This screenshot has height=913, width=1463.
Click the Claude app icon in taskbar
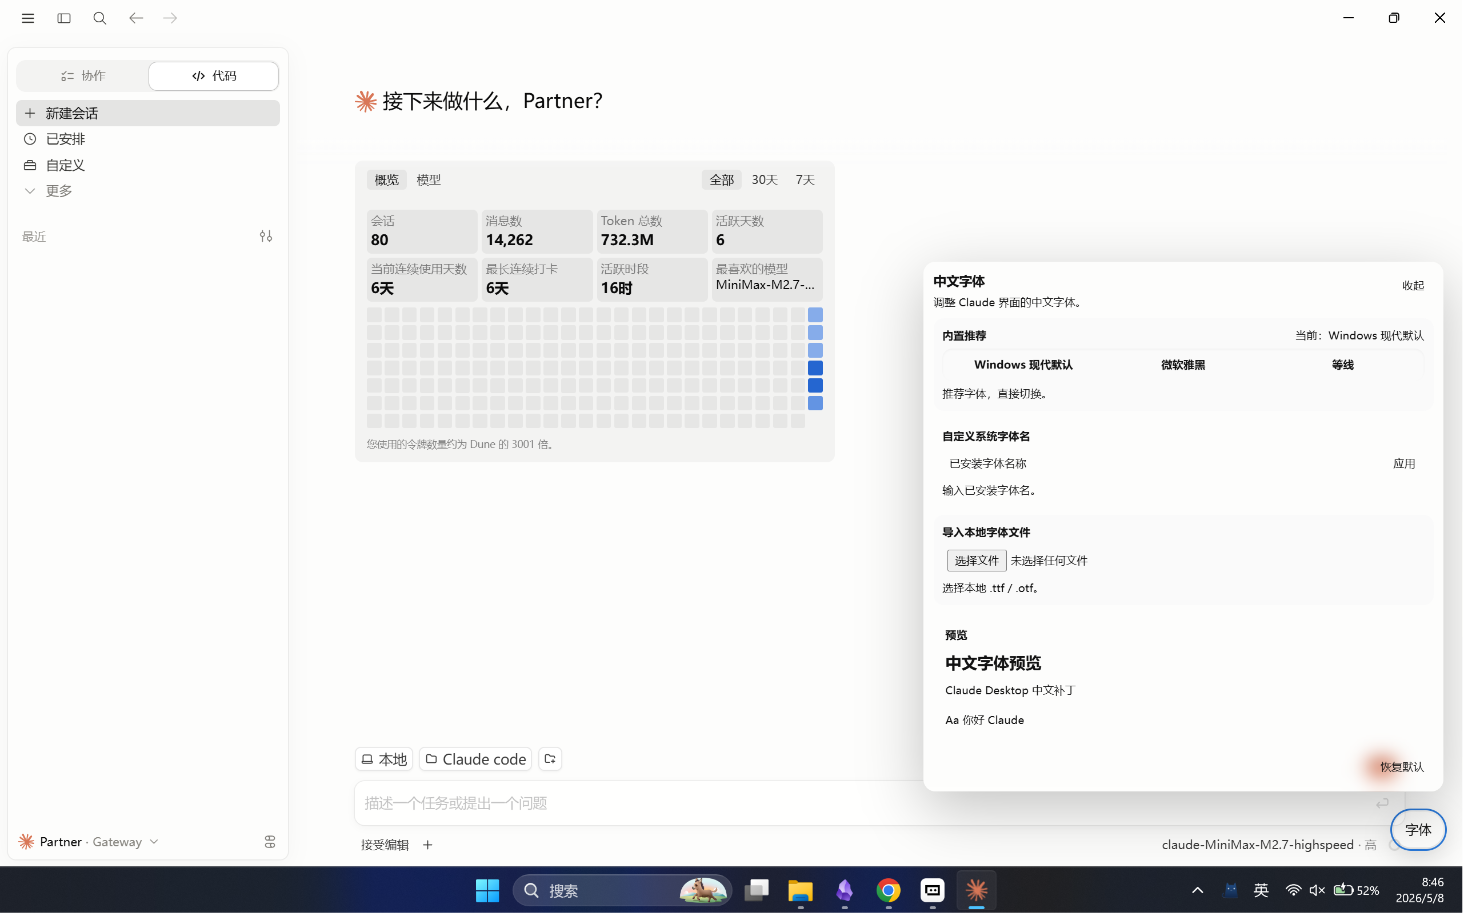point(977,891)
